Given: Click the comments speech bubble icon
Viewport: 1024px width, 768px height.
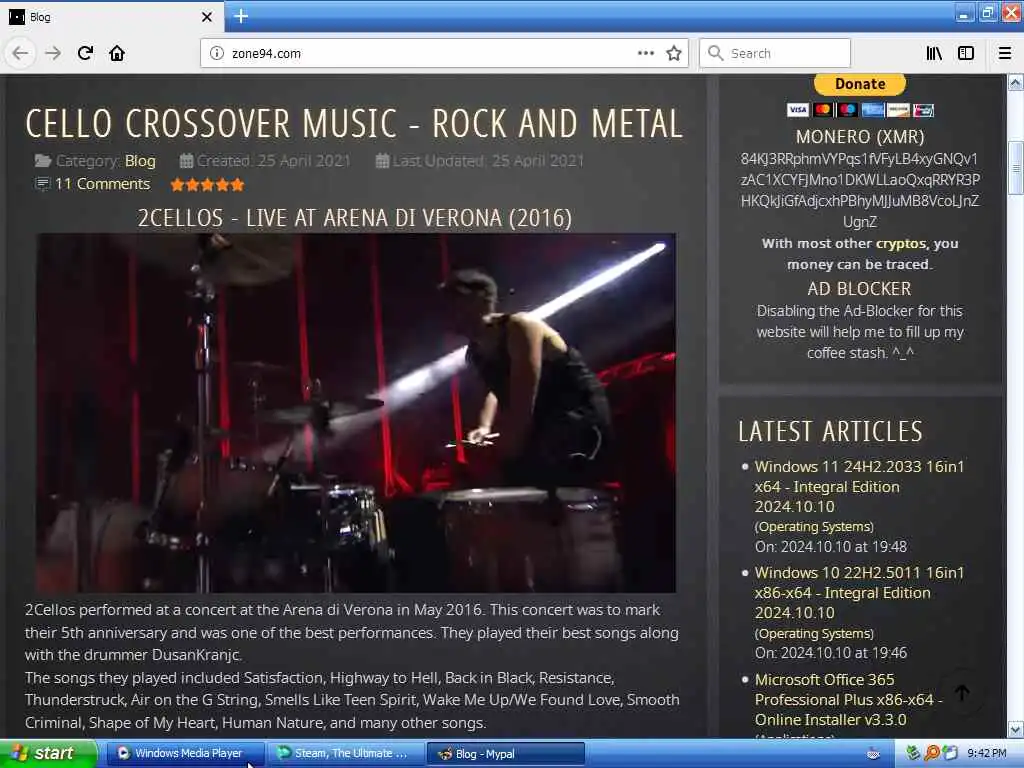Looking at the screenshot, I should pos(42,184).
